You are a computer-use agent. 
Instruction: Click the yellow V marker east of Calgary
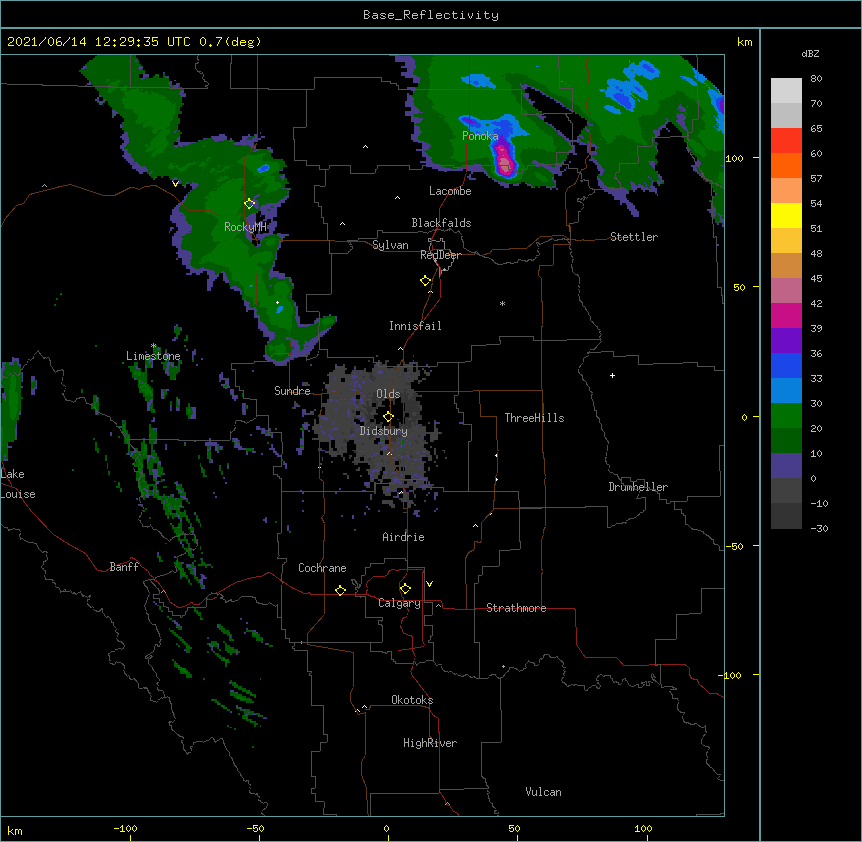click(x=429, y=584)
